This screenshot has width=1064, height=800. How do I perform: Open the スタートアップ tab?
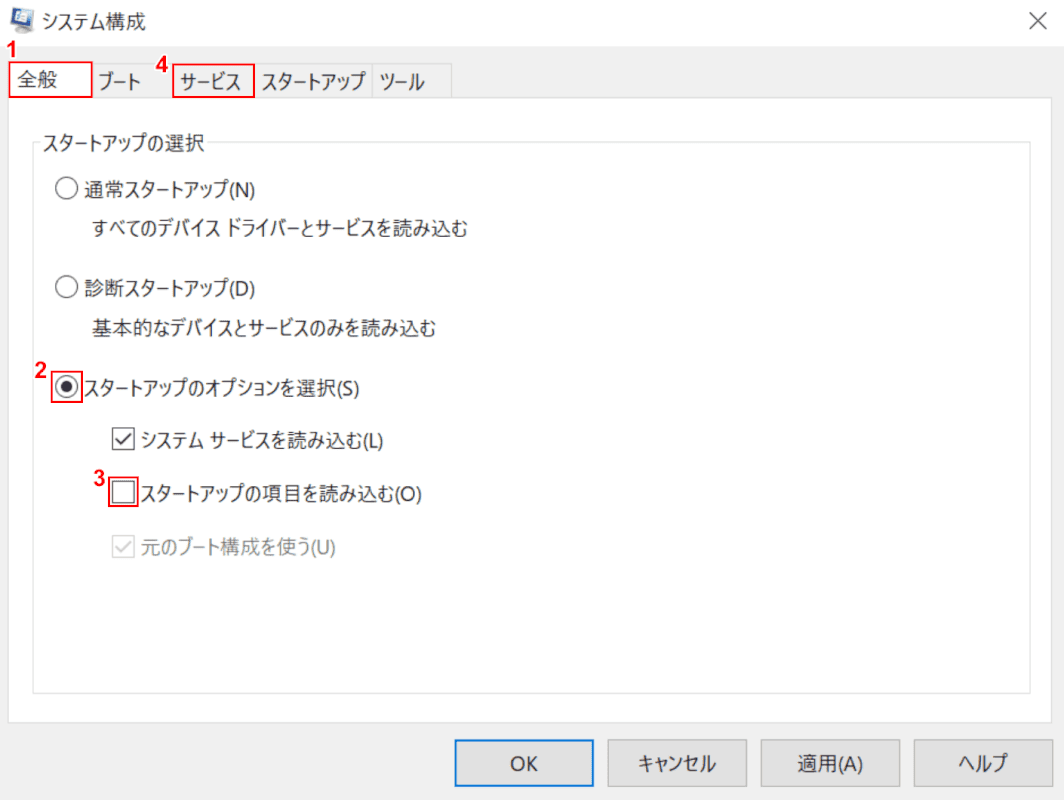(x=314, y=81)
